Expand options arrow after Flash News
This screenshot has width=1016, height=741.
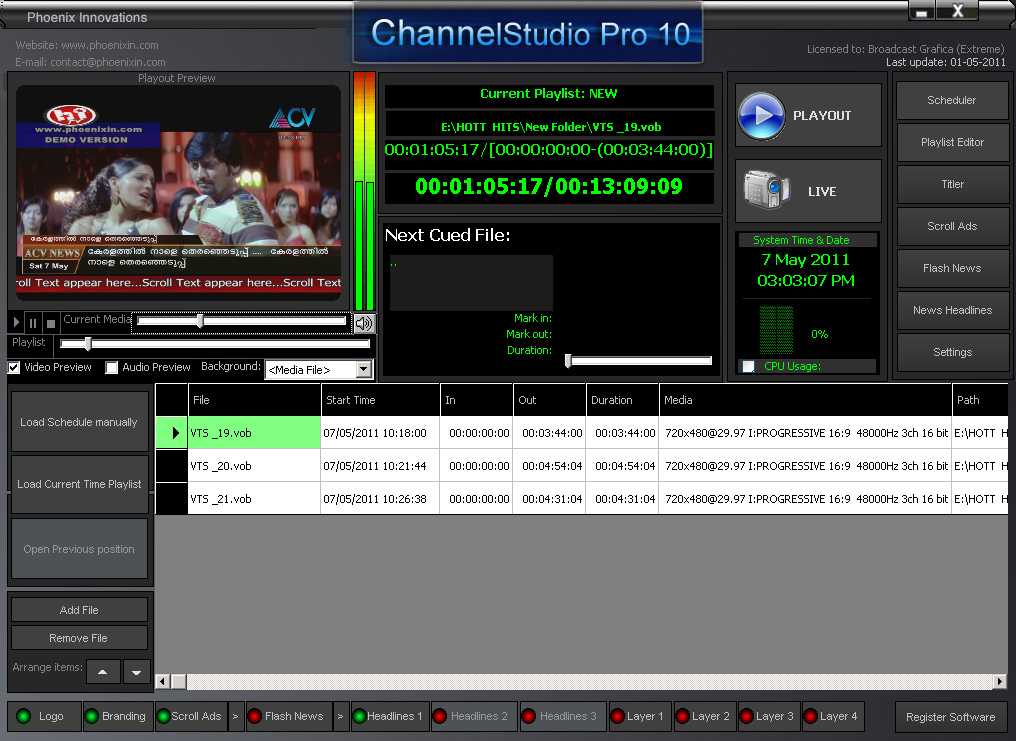pos(340,716)
